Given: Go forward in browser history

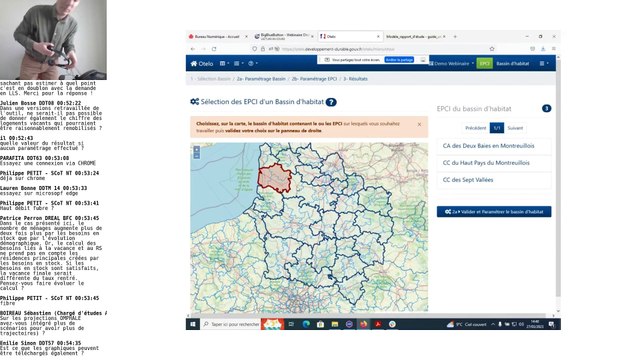Looking at the screenshot, I should tap(203, 49).
